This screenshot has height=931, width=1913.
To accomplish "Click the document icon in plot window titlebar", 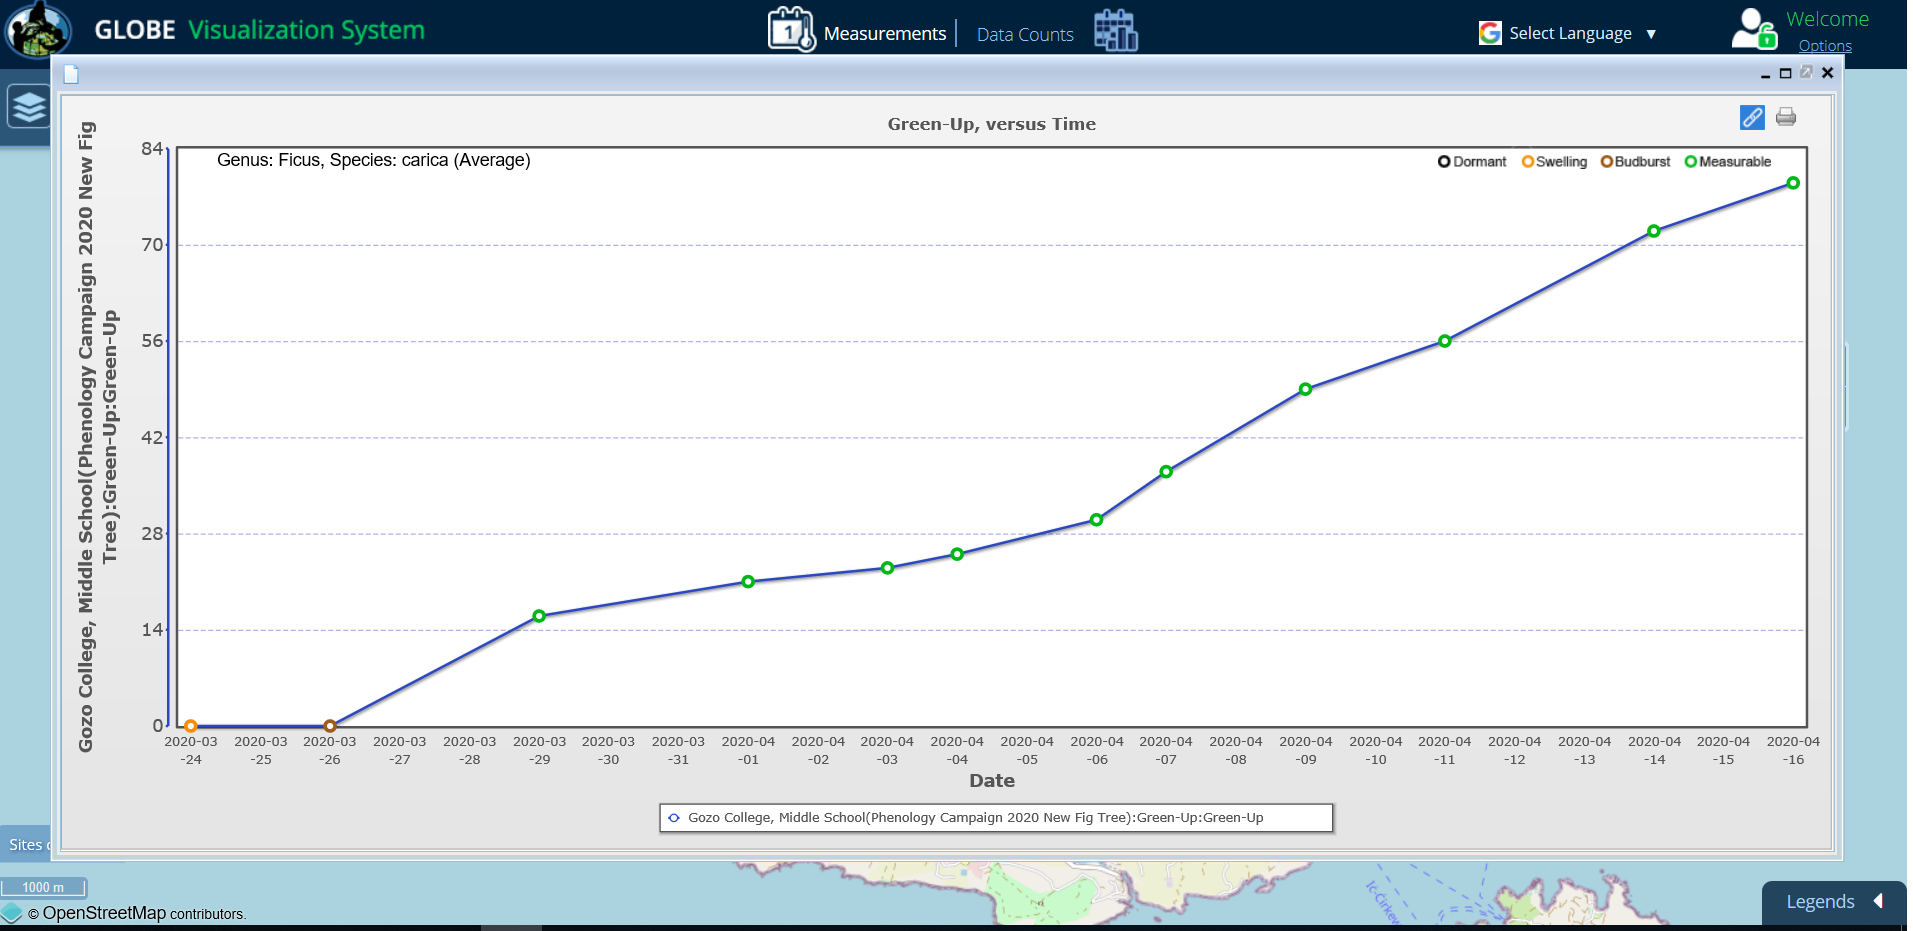I will [x=71, y=74].
